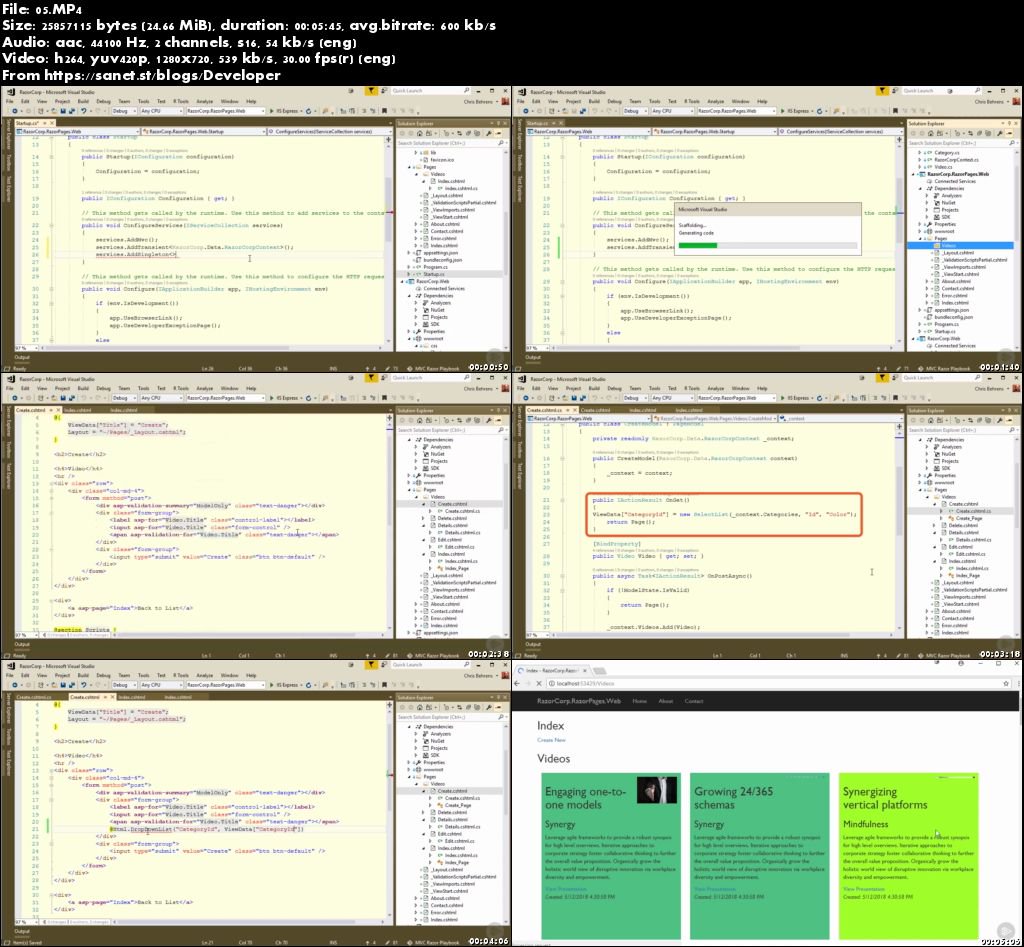This screenshot has height=947, width=1024.
Task: Click the Solution Explorer Properties wrench in the 00:03:18 frame
Action: (x=1000, y=420)
